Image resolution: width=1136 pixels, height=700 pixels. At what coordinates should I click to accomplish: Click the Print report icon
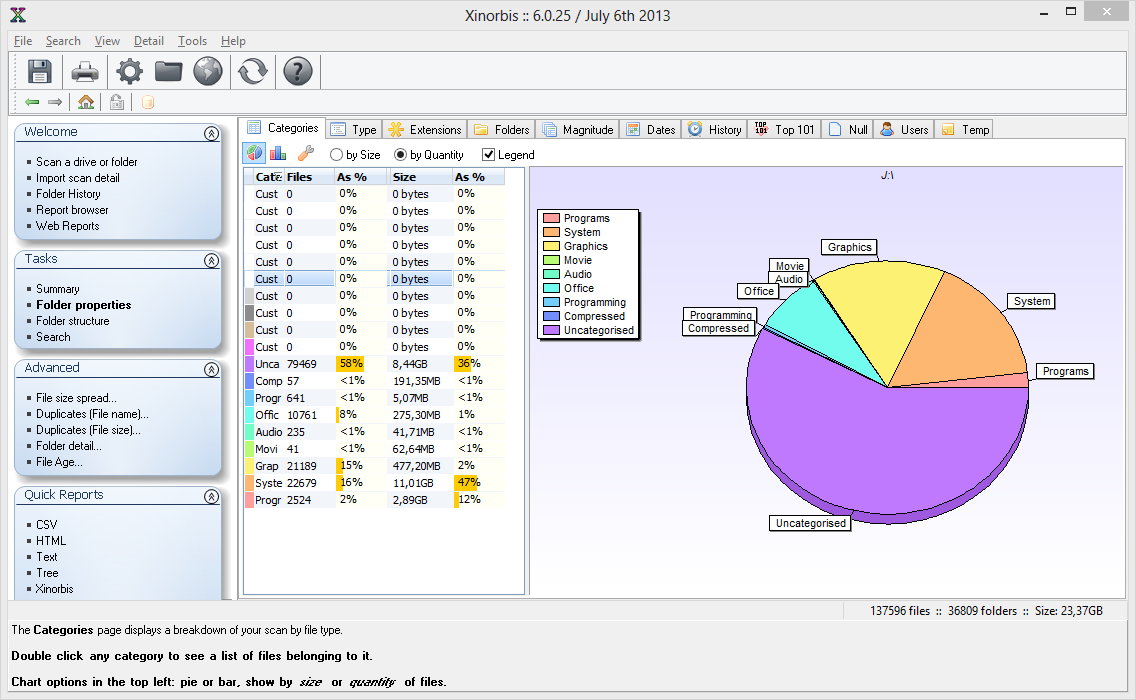pos(85,71)
